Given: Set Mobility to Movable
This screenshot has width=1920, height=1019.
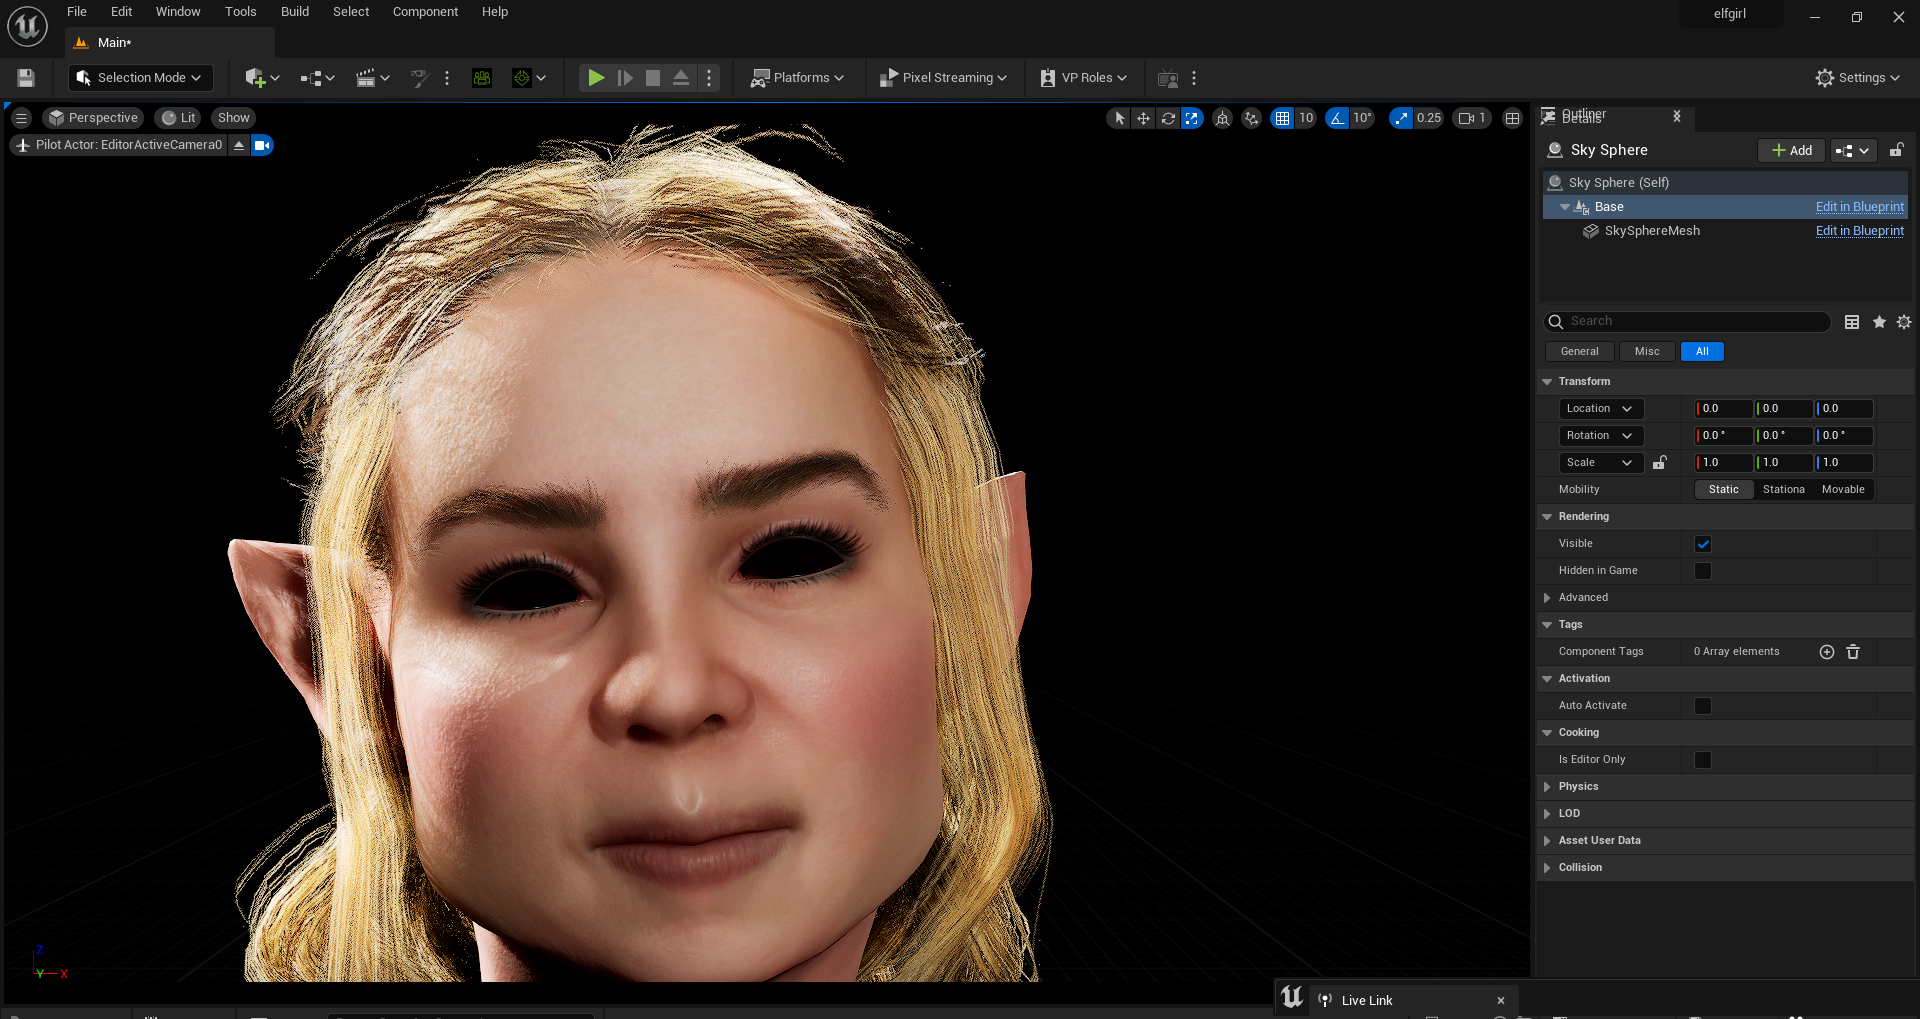Looking at the screenshot, I should 1843,490.
